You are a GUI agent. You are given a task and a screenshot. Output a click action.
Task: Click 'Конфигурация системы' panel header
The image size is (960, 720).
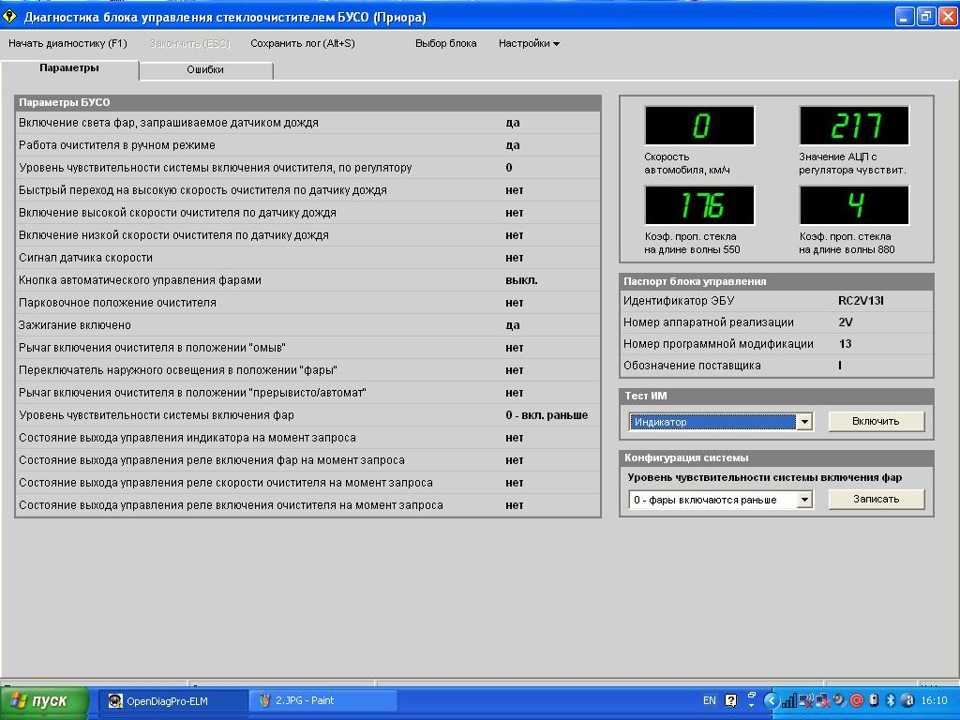(776, 458)
